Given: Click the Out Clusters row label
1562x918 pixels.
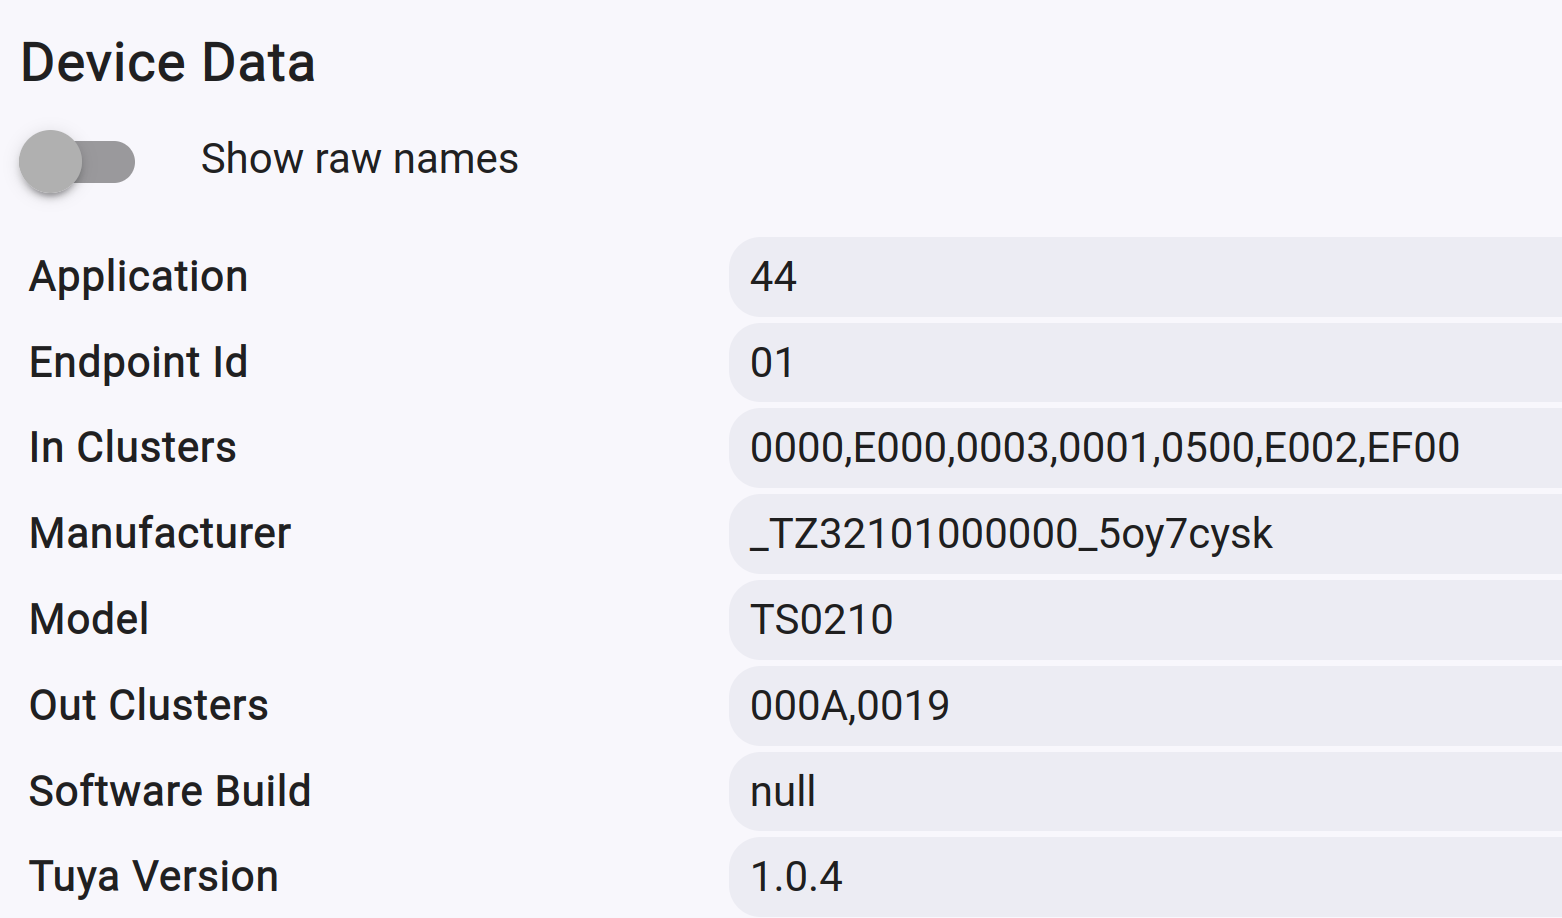Looking at the screenshot, I should (x=148, y=706).
